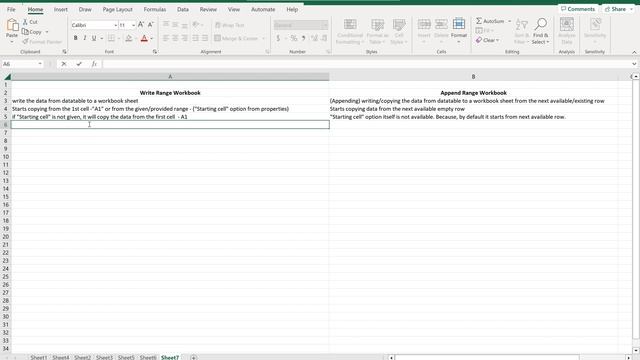Switch to the Insert tab

tap(61, 9)
